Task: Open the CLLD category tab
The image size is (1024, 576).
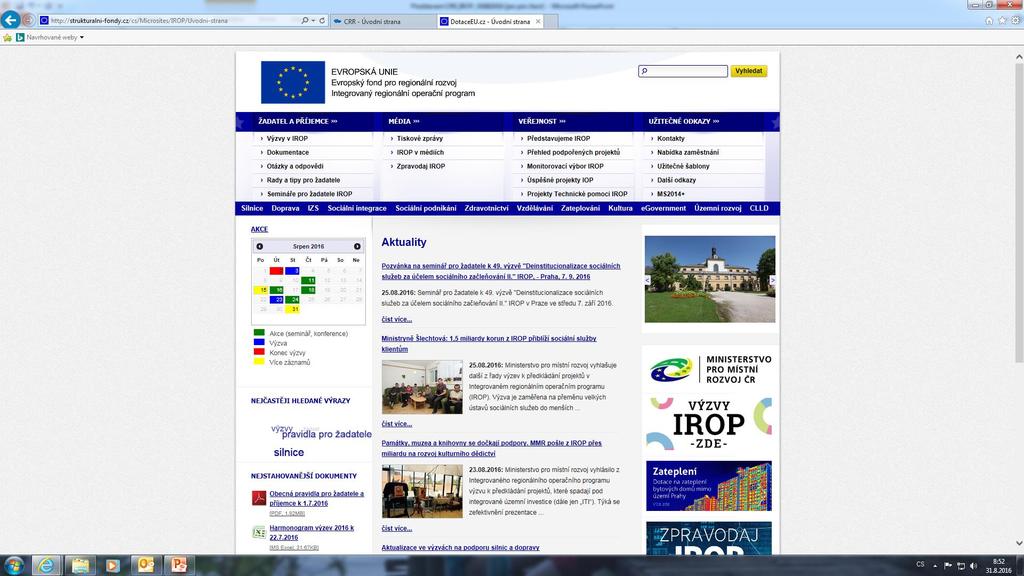Action: click(759, 208)
